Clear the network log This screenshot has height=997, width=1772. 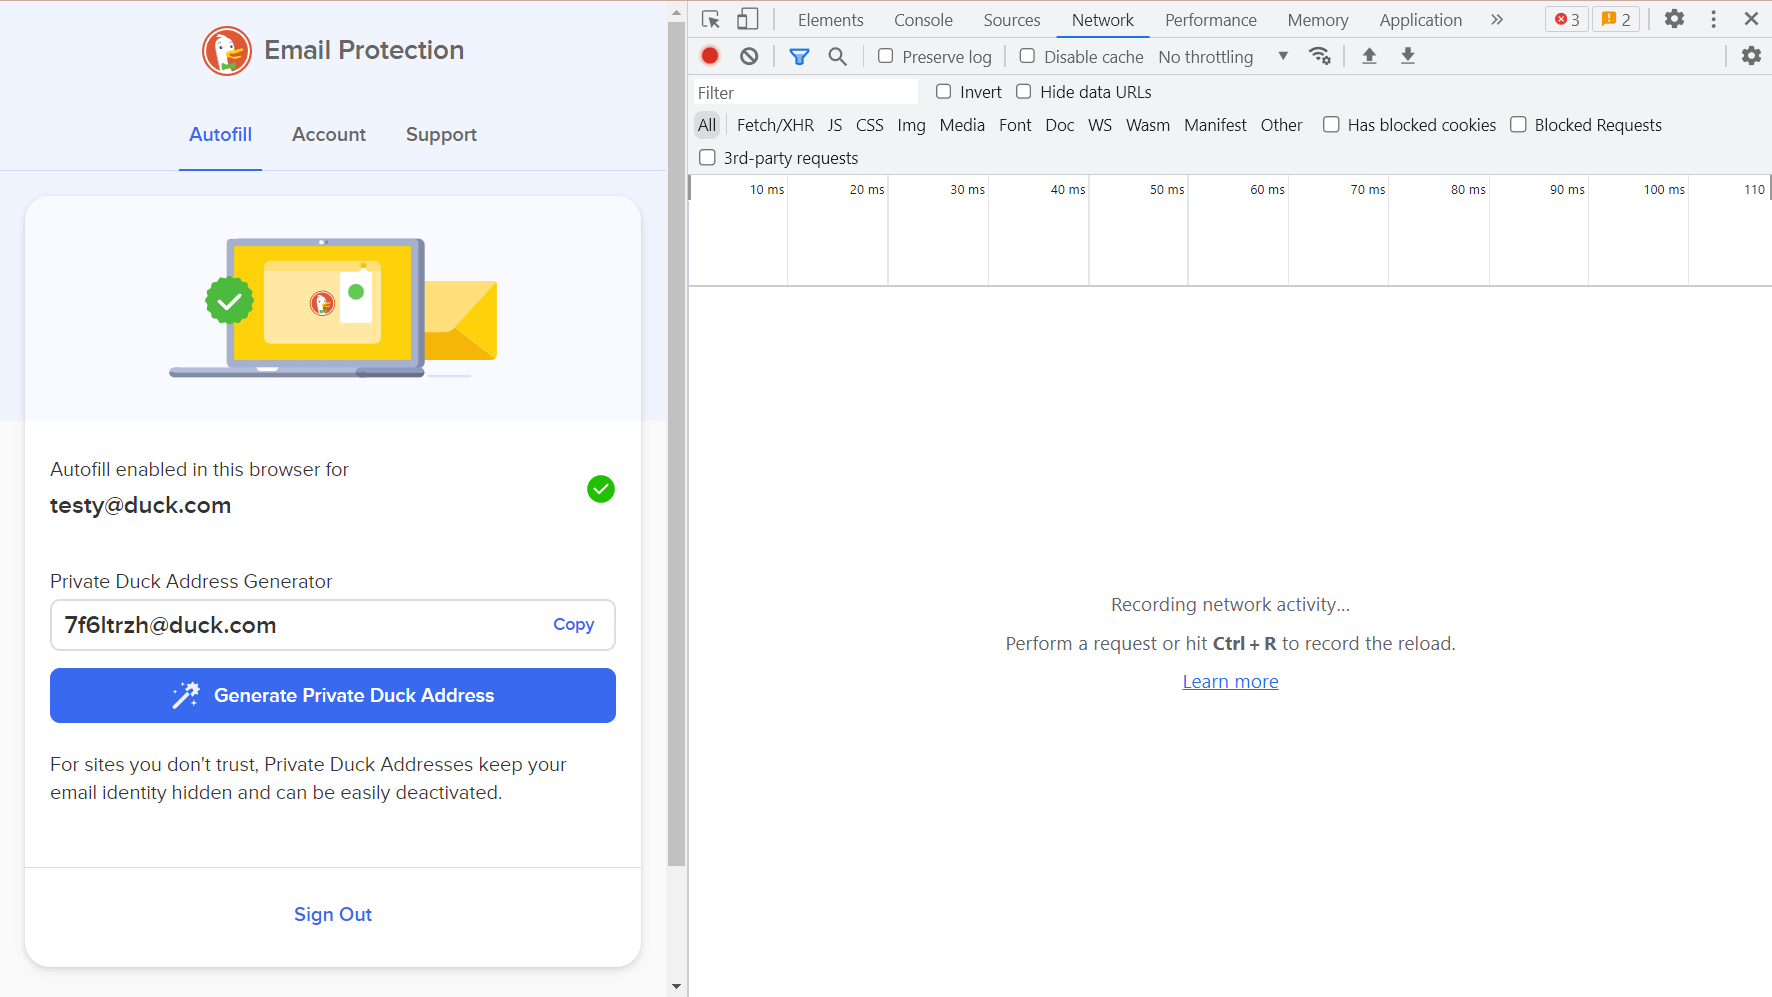pos(749,56)
